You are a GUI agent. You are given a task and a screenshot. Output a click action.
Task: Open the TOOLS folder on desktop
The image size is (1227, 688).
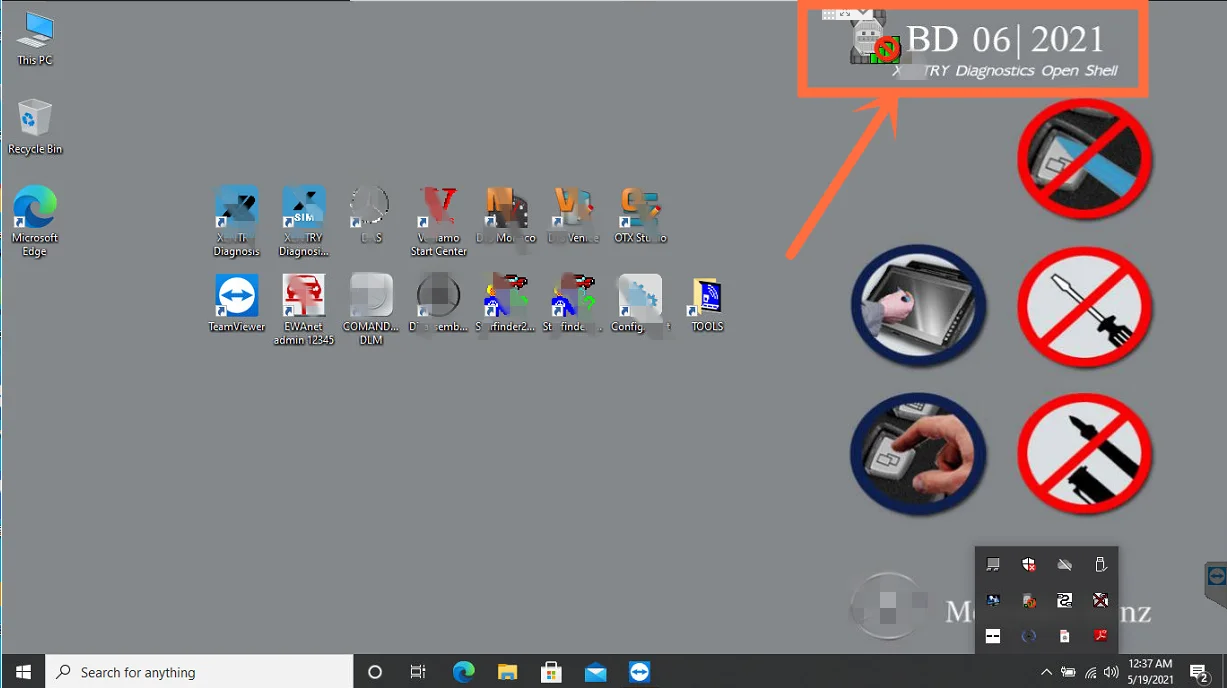click(x=707, y=303)
